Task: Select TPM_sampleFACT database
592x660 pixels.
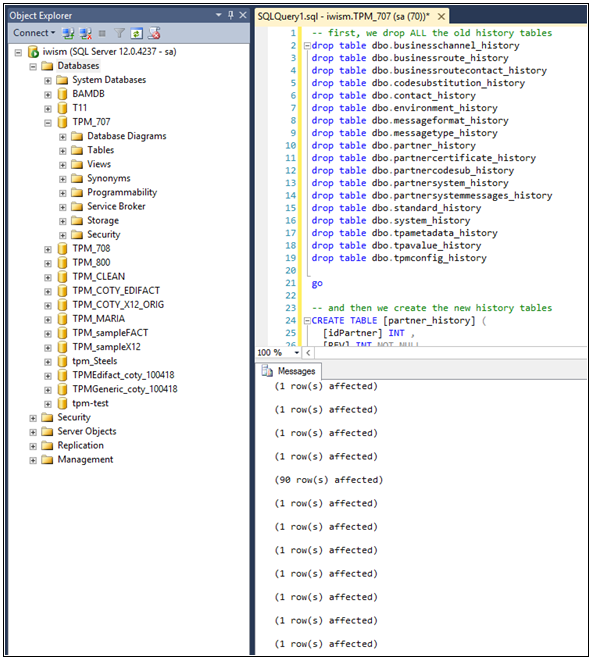Action: coord(110,333)
